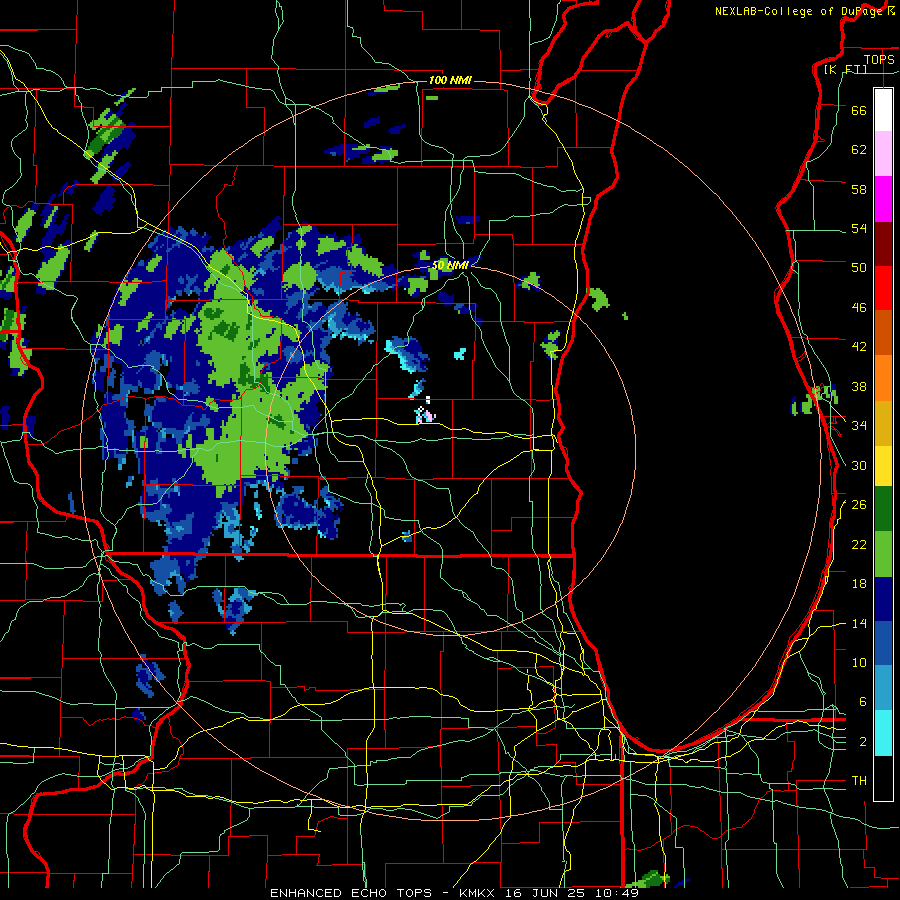
Task: Click the 34 legend value
Action: click(859, 425)
